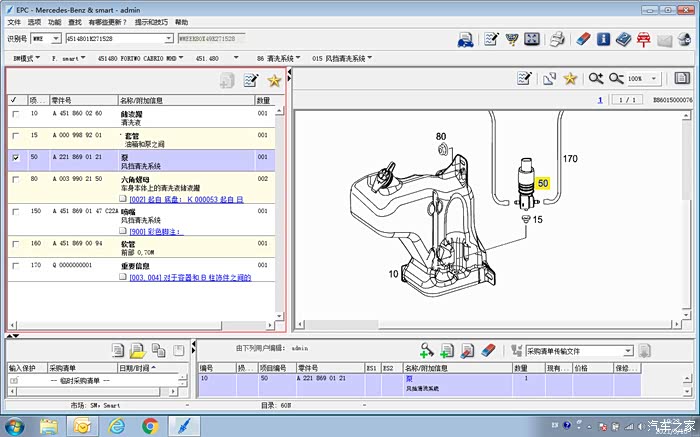Click the printer icon in the top toolbar

coord(558,40)
